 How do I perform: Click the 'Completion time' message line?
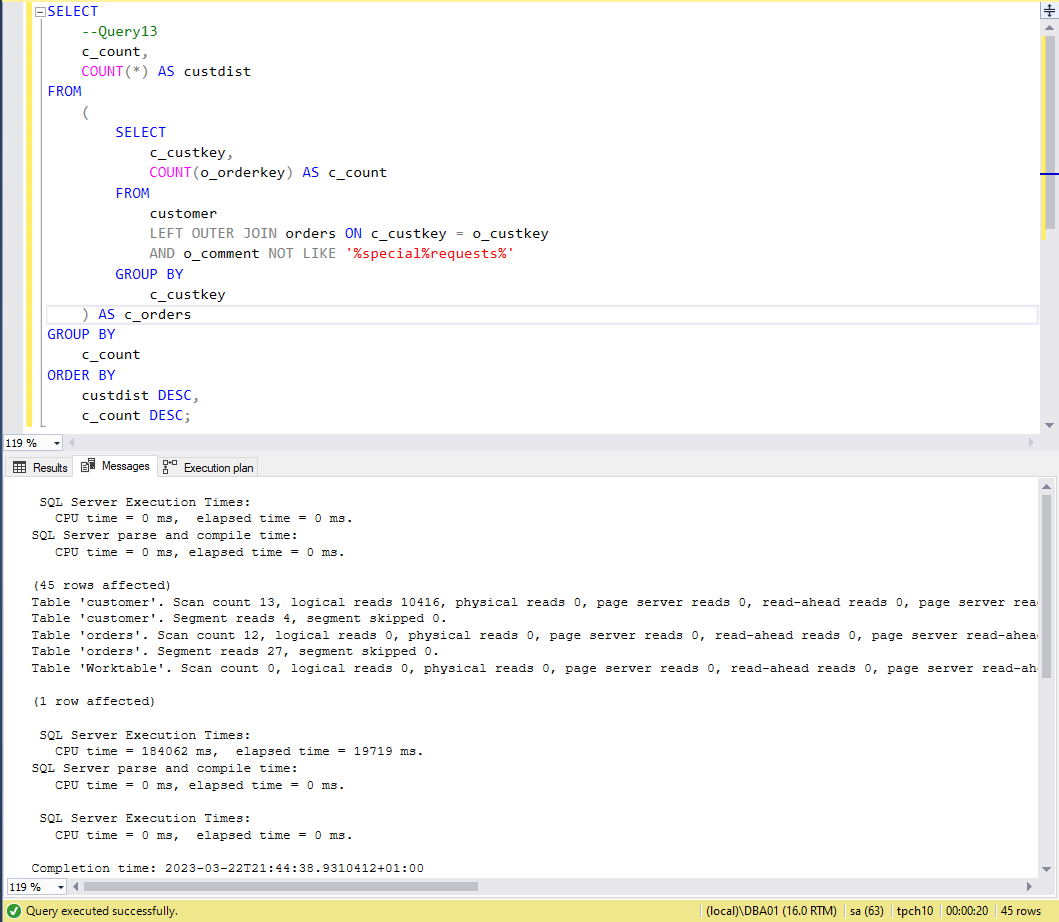click(228, 869)
